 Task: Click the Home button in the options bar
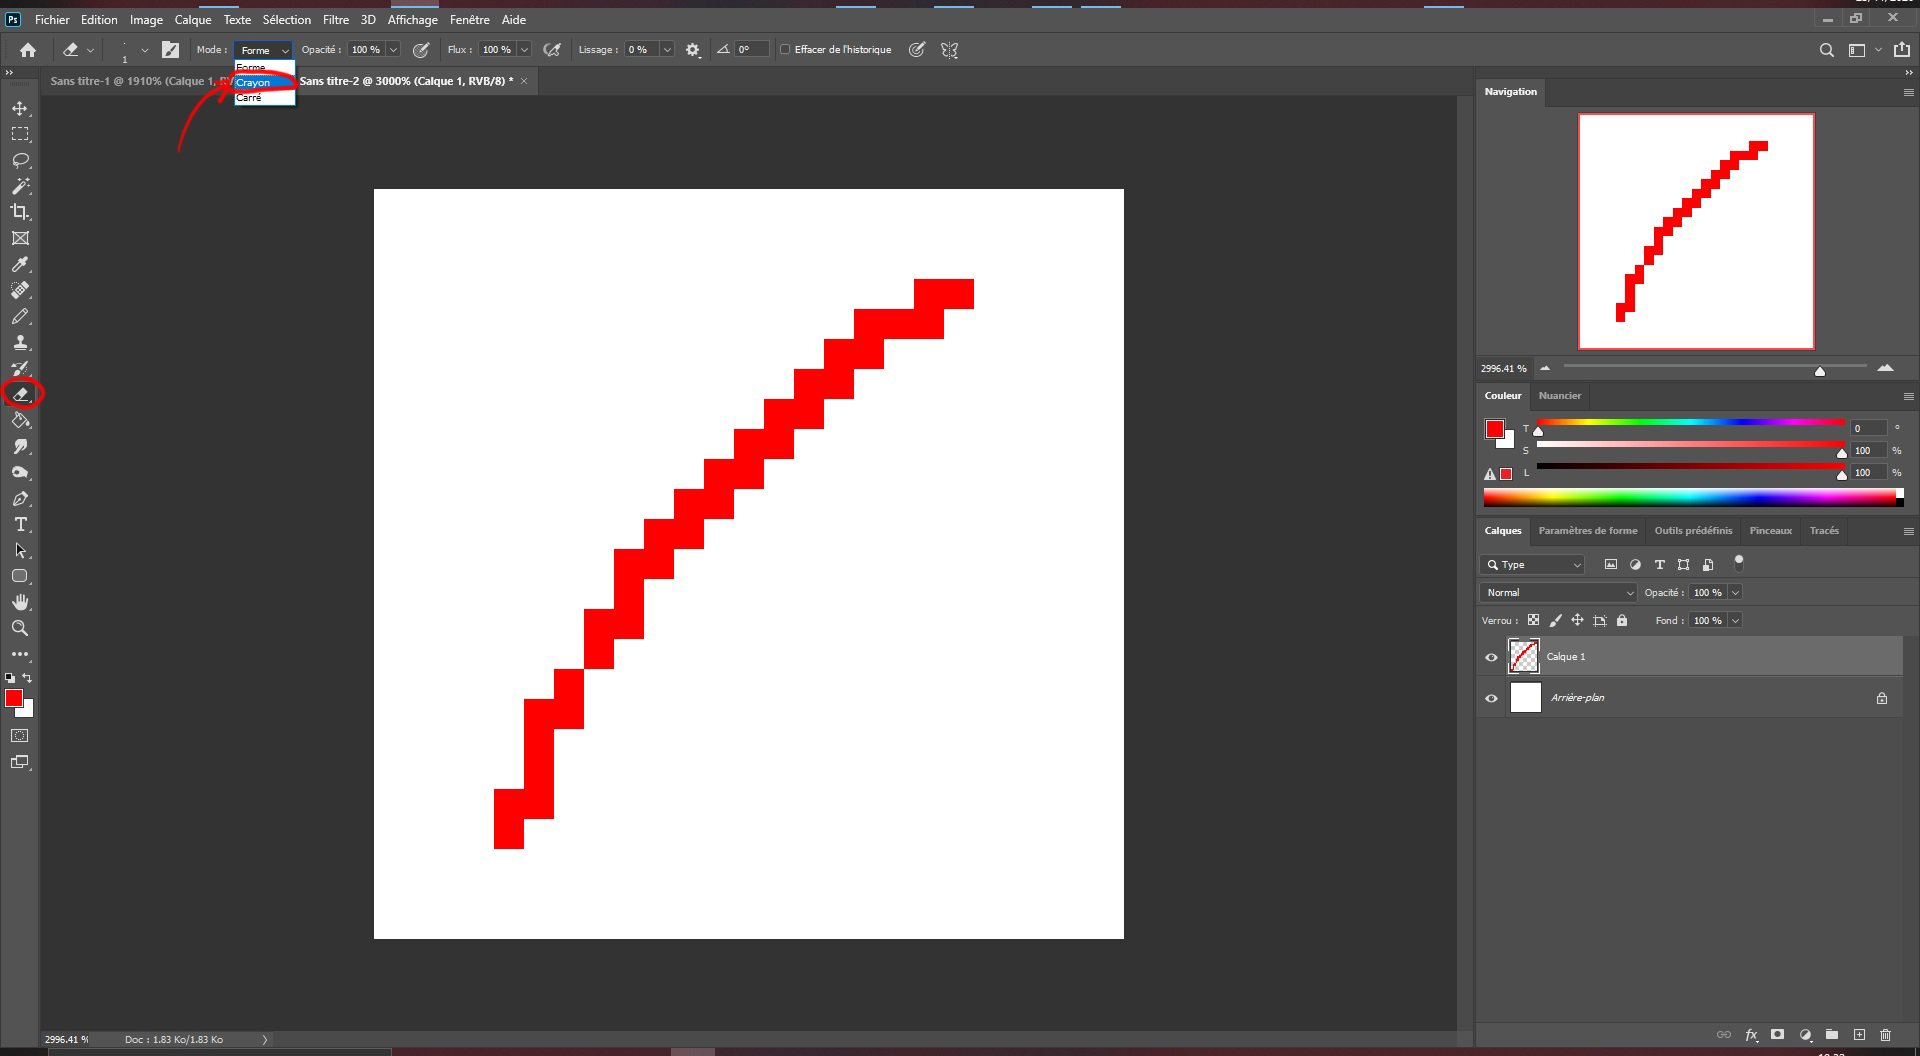(x=27, y=49)
